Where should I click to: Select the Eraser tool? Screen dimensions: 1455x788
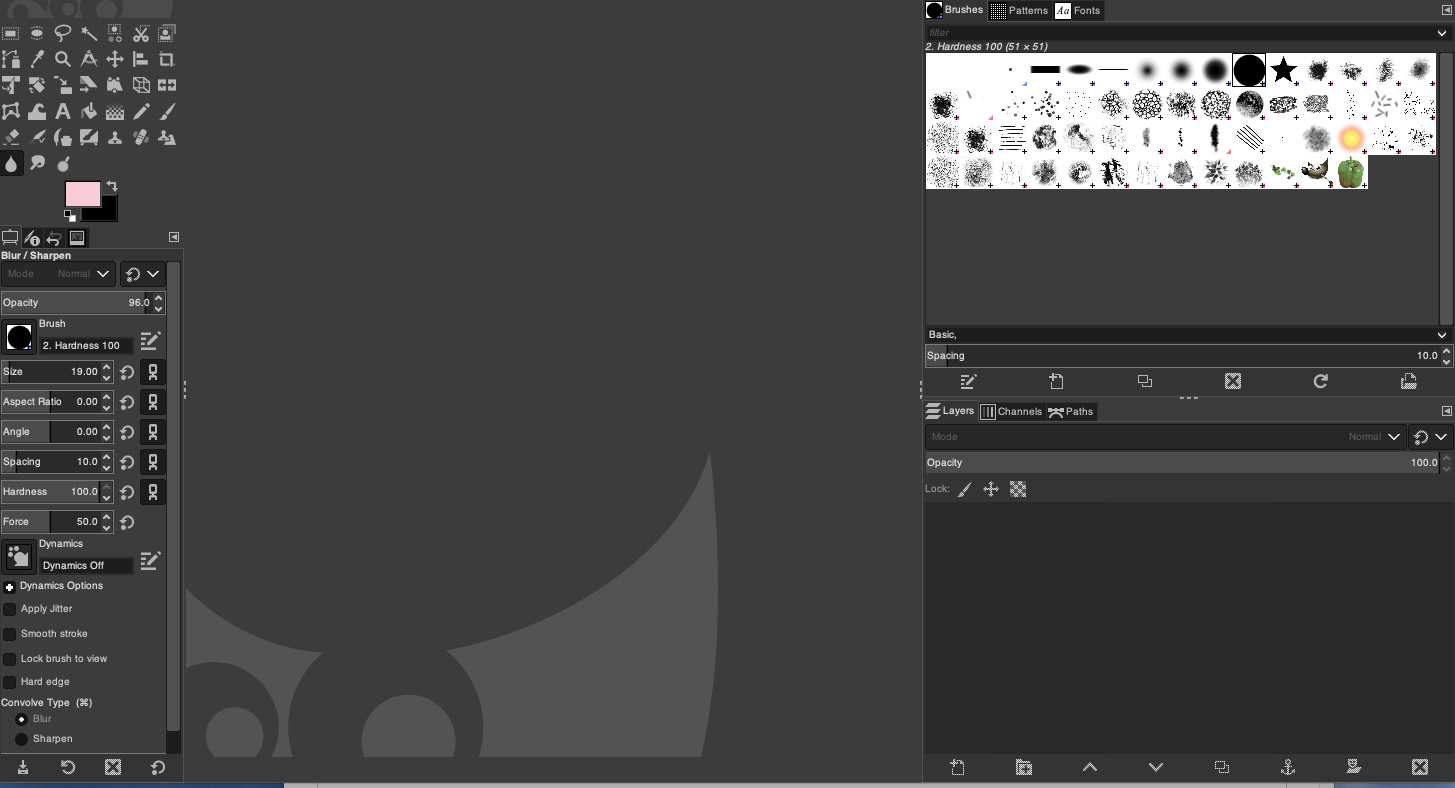click(x=11, y=138)
